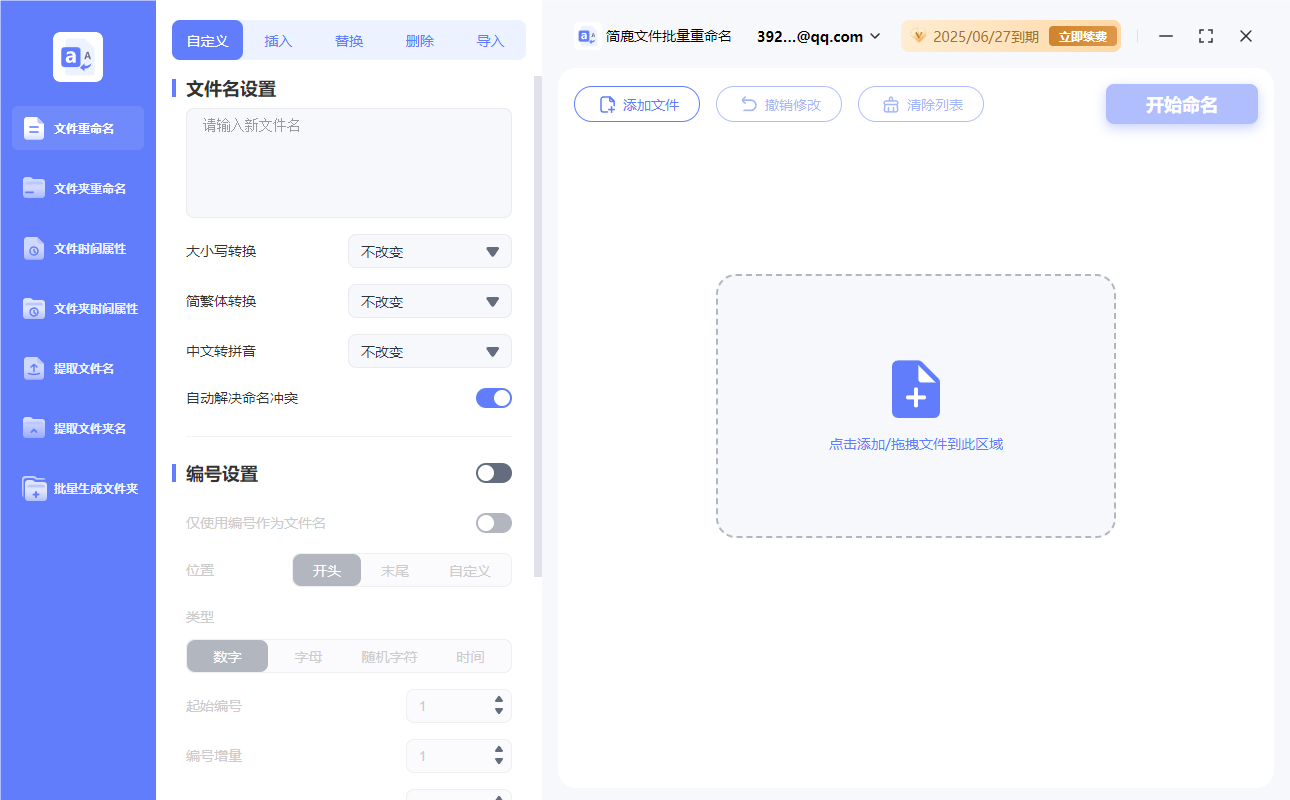The height and width of the screenshot is (800, 1290).
Task: Click the 请输入新文件名 input field
Action: (348, 160)
